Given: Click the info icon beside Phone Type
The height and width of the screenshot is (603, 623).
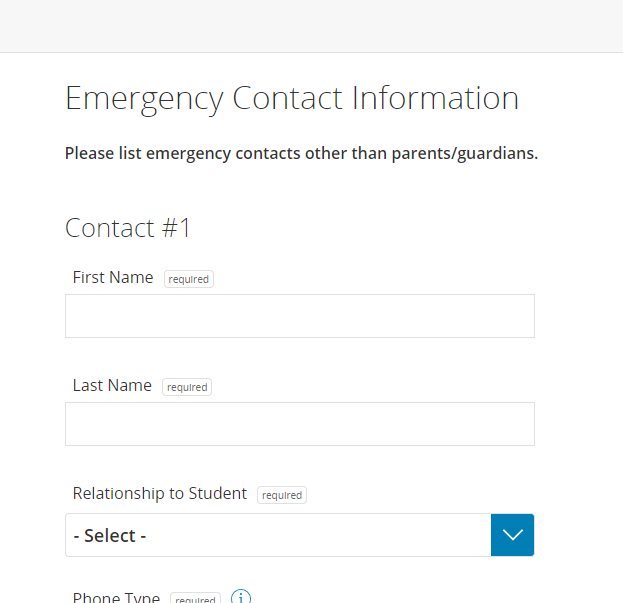Looking at the screenshot, I should pos(241,597).
